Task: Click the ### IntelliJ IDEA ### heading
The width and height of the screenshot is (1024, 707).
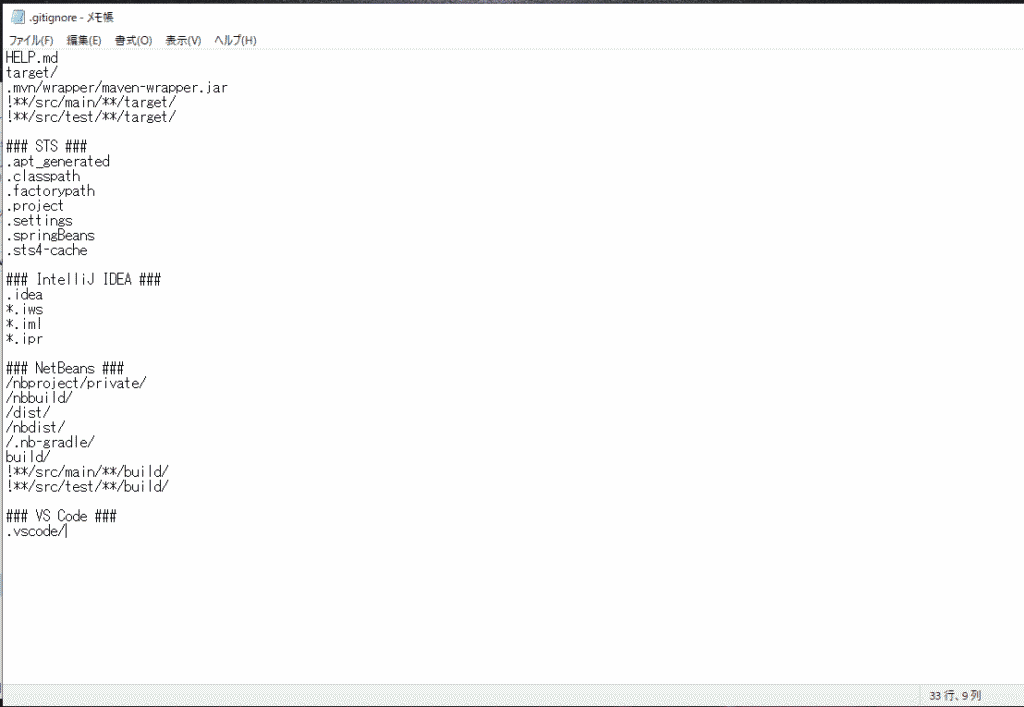Action: point(84,280)
